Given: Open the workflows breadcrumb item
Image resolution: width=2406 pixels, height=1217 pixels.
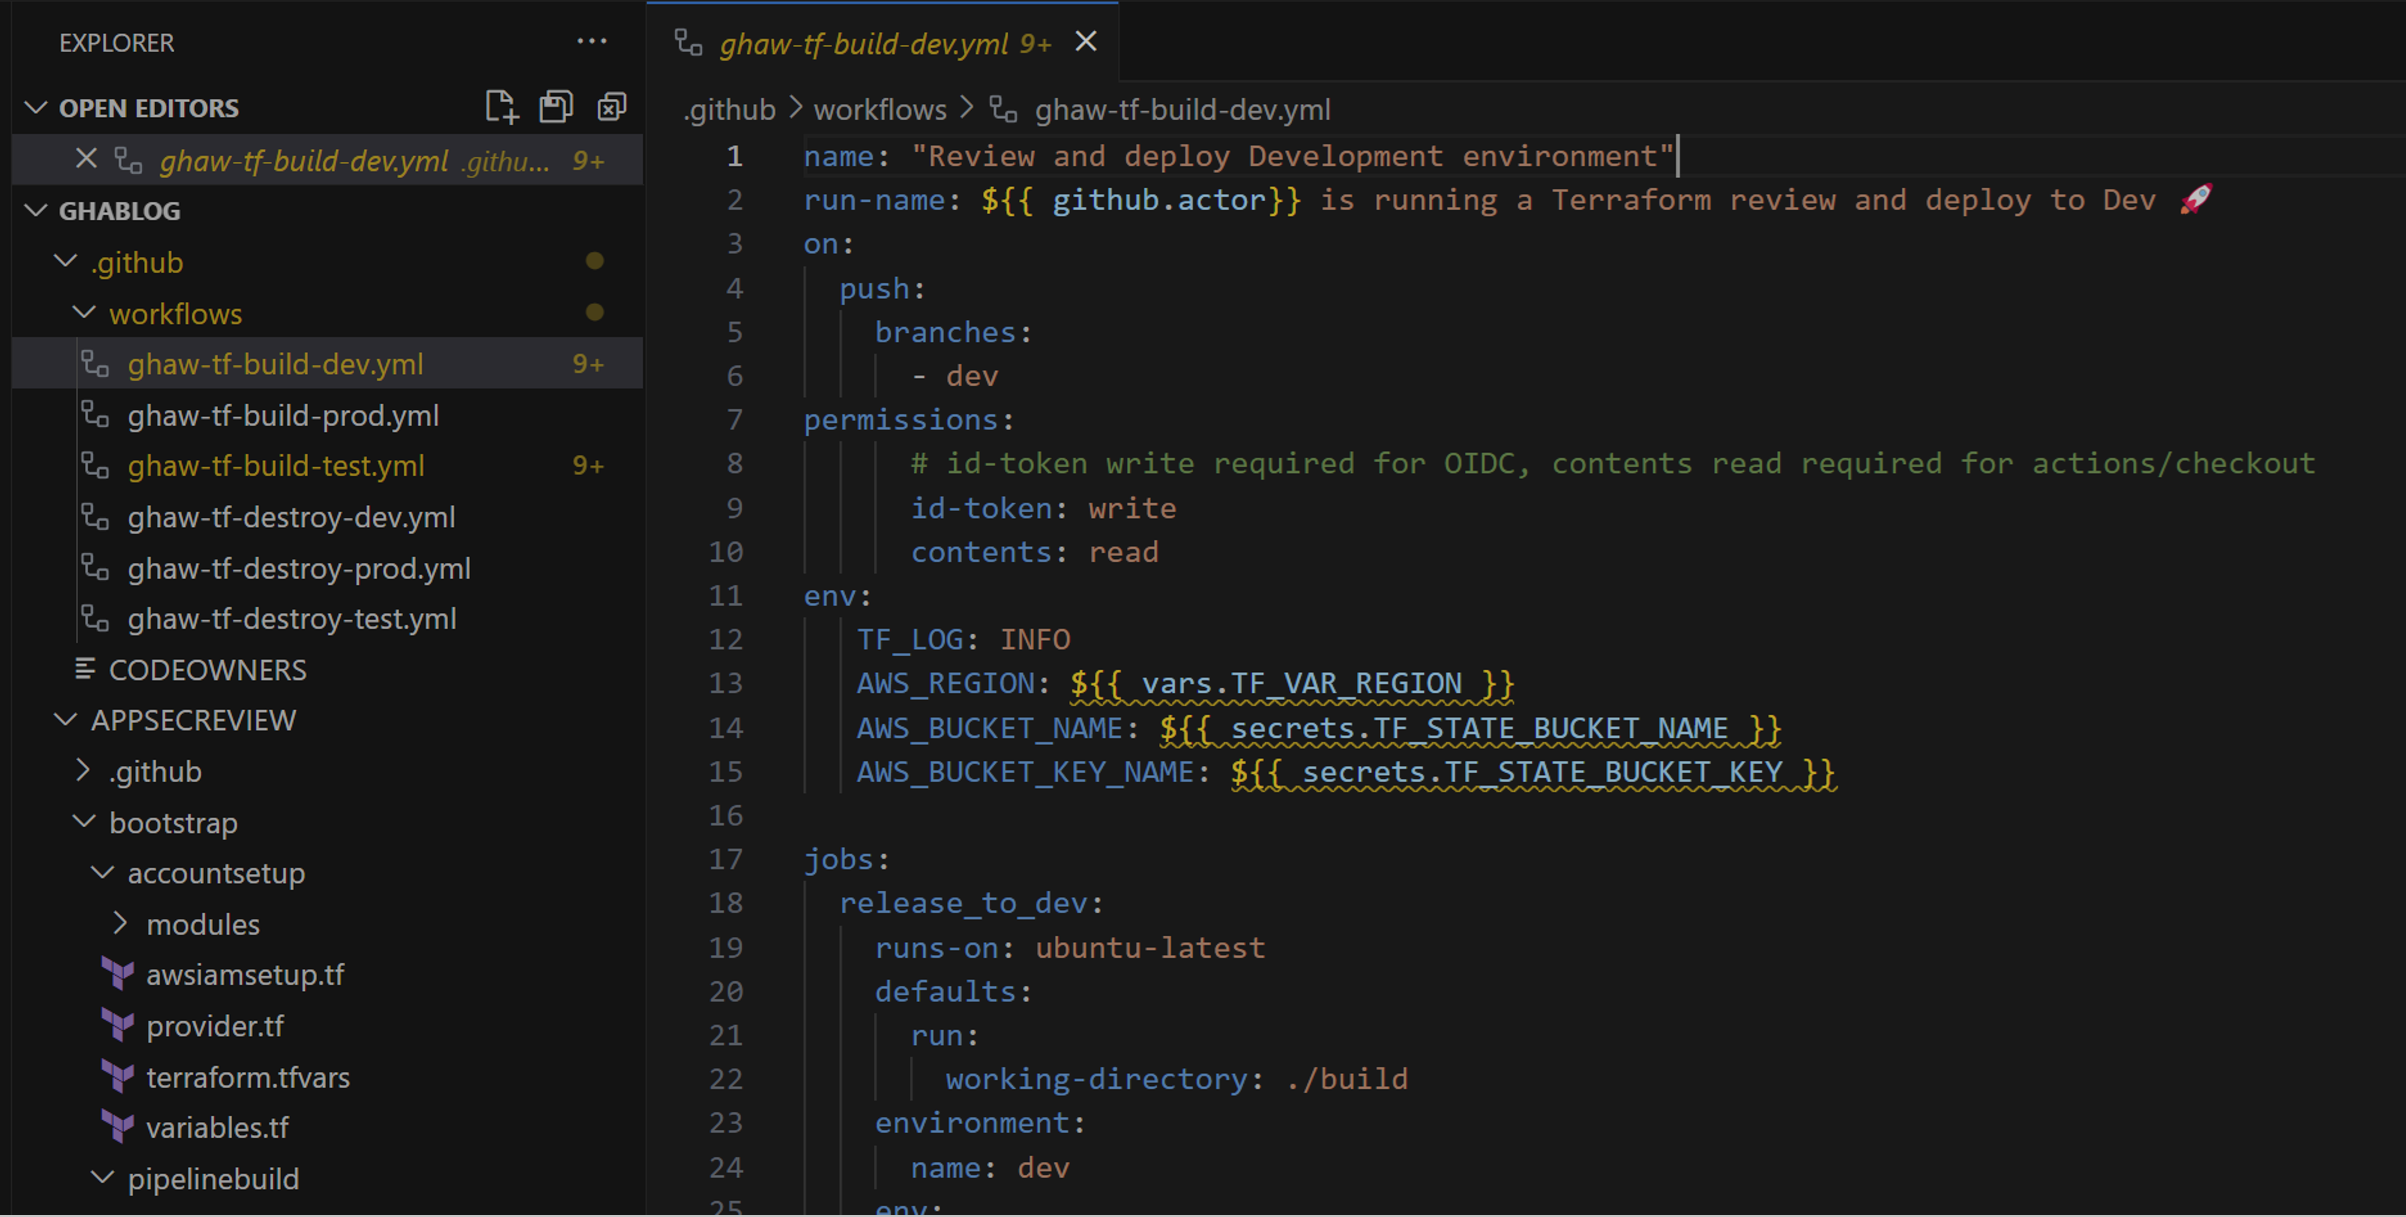Looking at the screenshot, I should pos(879,109).
